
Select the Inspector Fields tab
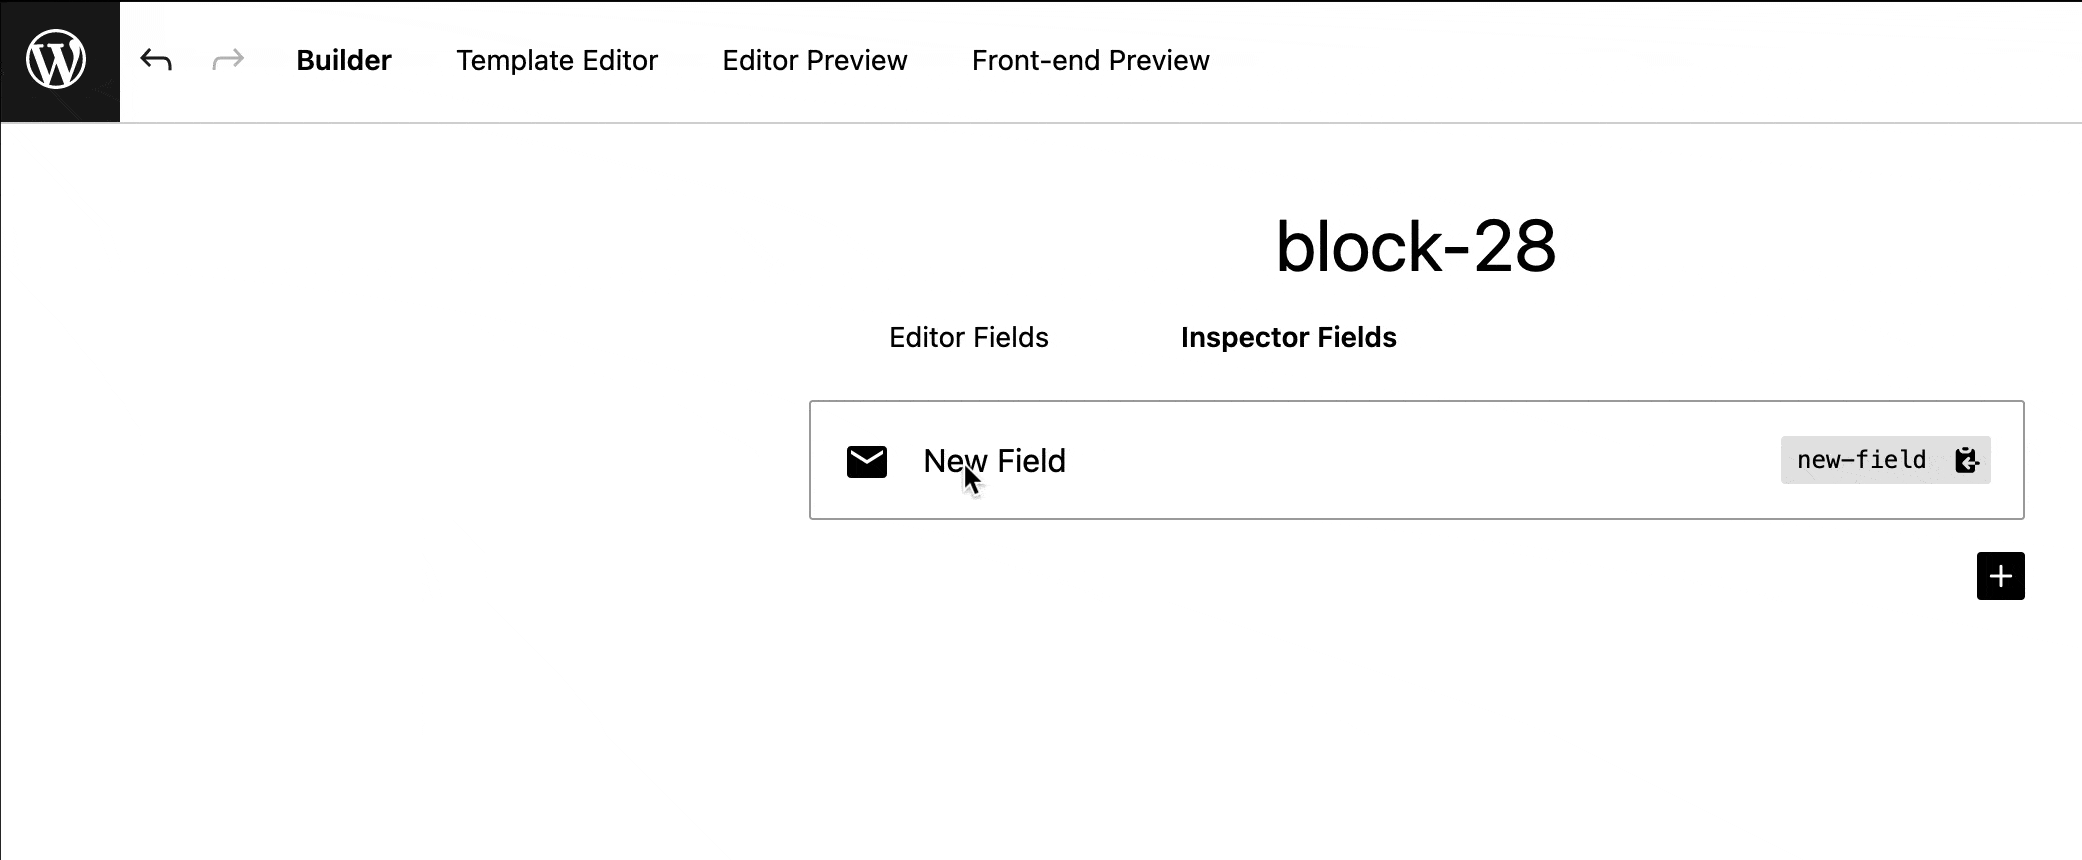(1288, 337)
